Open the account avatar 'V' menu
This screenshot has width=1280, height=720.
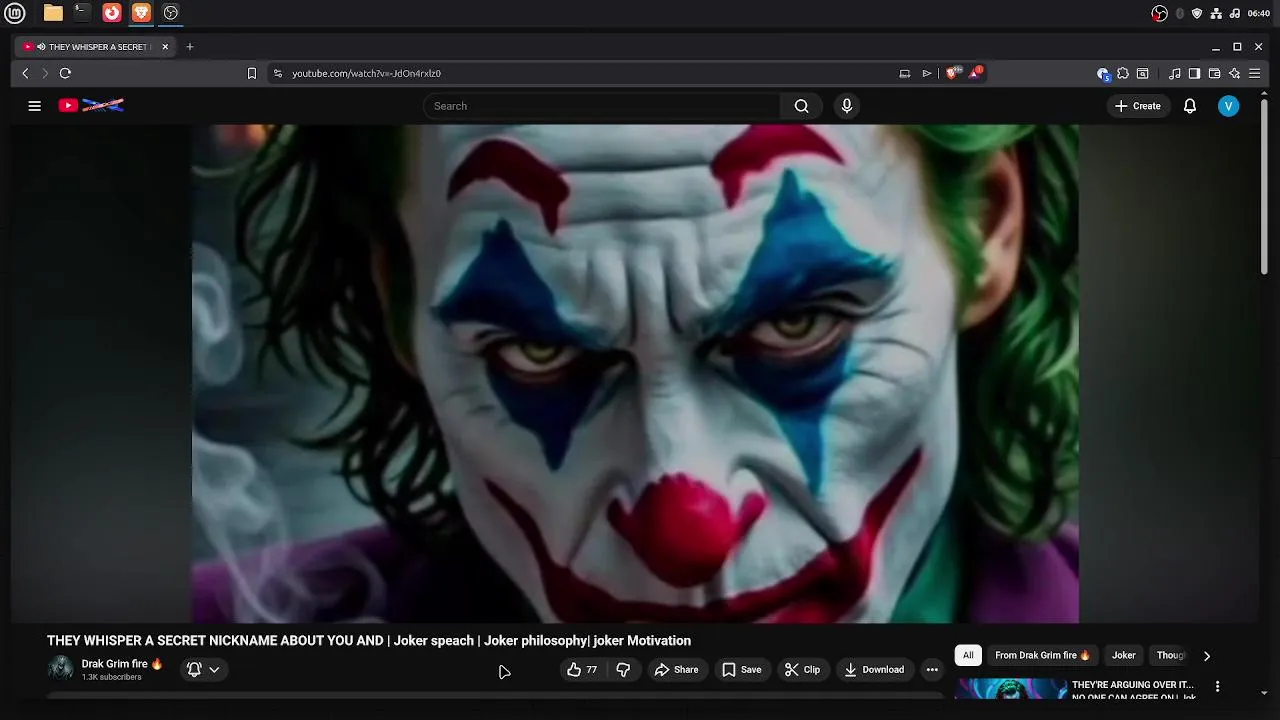(x=1229, y=106)
